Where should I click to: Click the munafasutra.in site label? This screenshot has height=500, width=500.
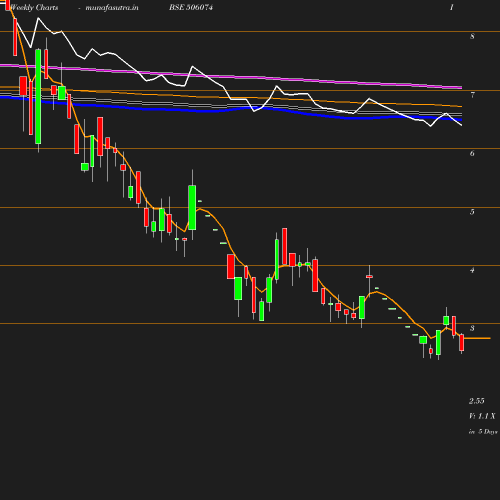[x=112, y=7]
